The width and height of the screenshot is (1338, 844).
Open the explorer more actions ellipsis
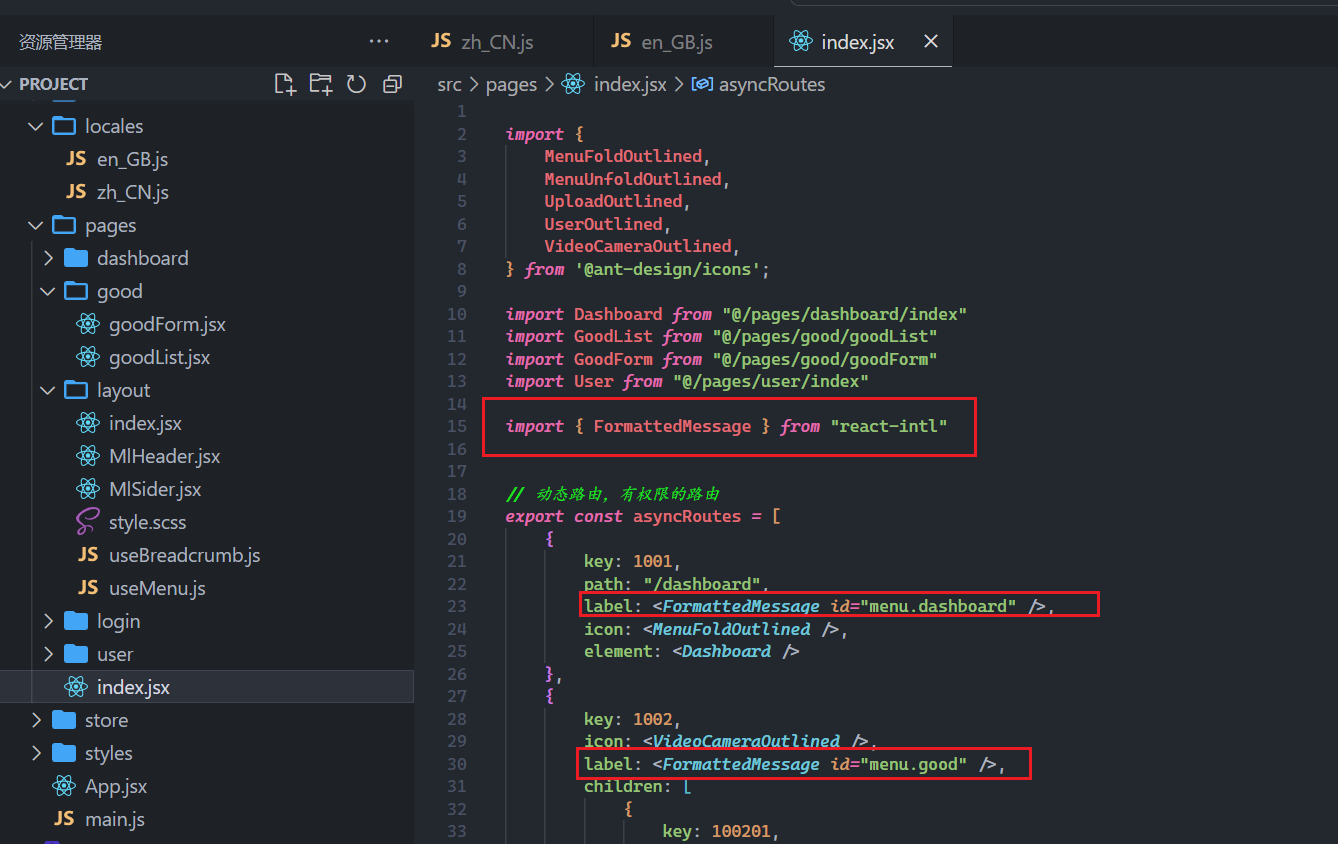pyautogui.click(x=379, y=41)
